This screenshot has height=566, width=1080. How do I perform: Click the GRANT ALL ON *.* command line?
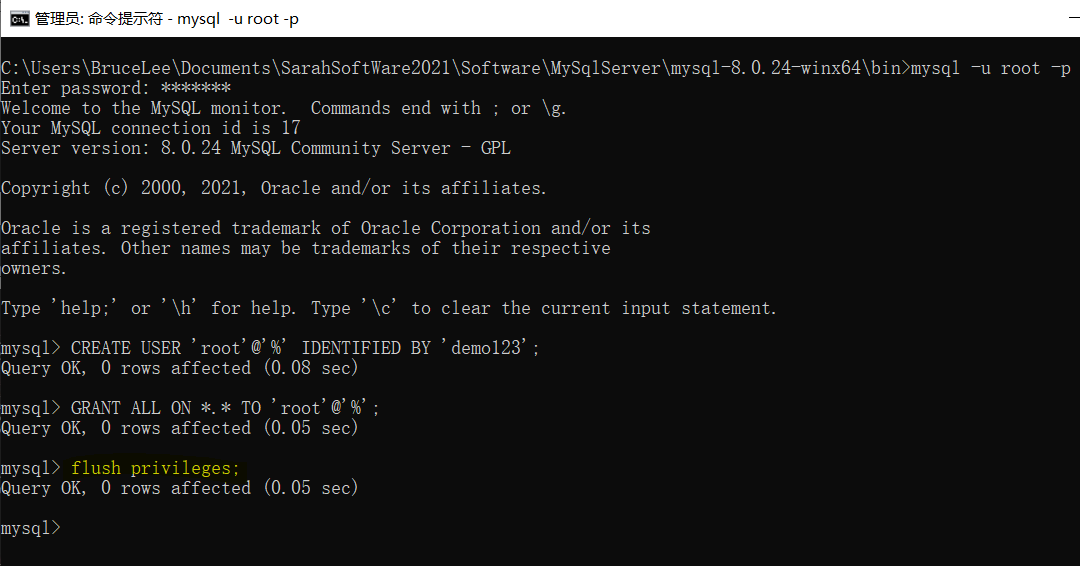(x=190, y=408)
